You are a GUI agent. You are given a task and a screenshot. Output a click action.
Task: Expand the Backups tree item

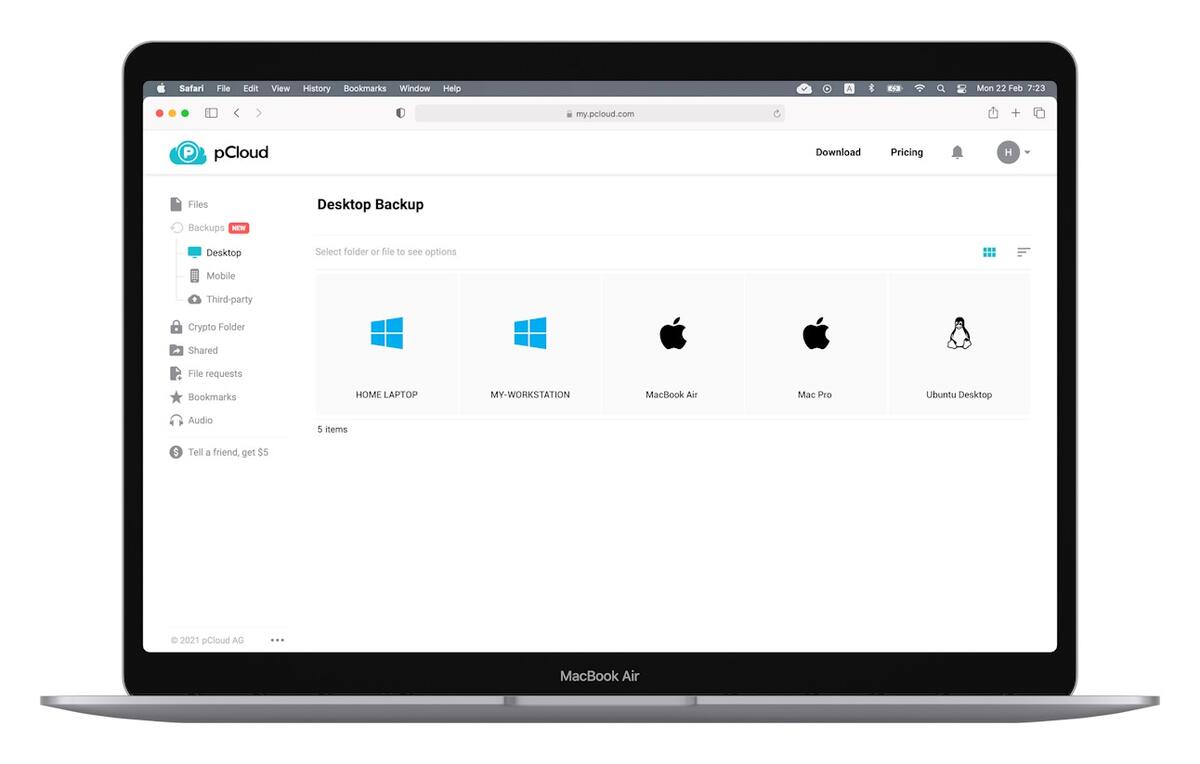(x=206, y=227)
